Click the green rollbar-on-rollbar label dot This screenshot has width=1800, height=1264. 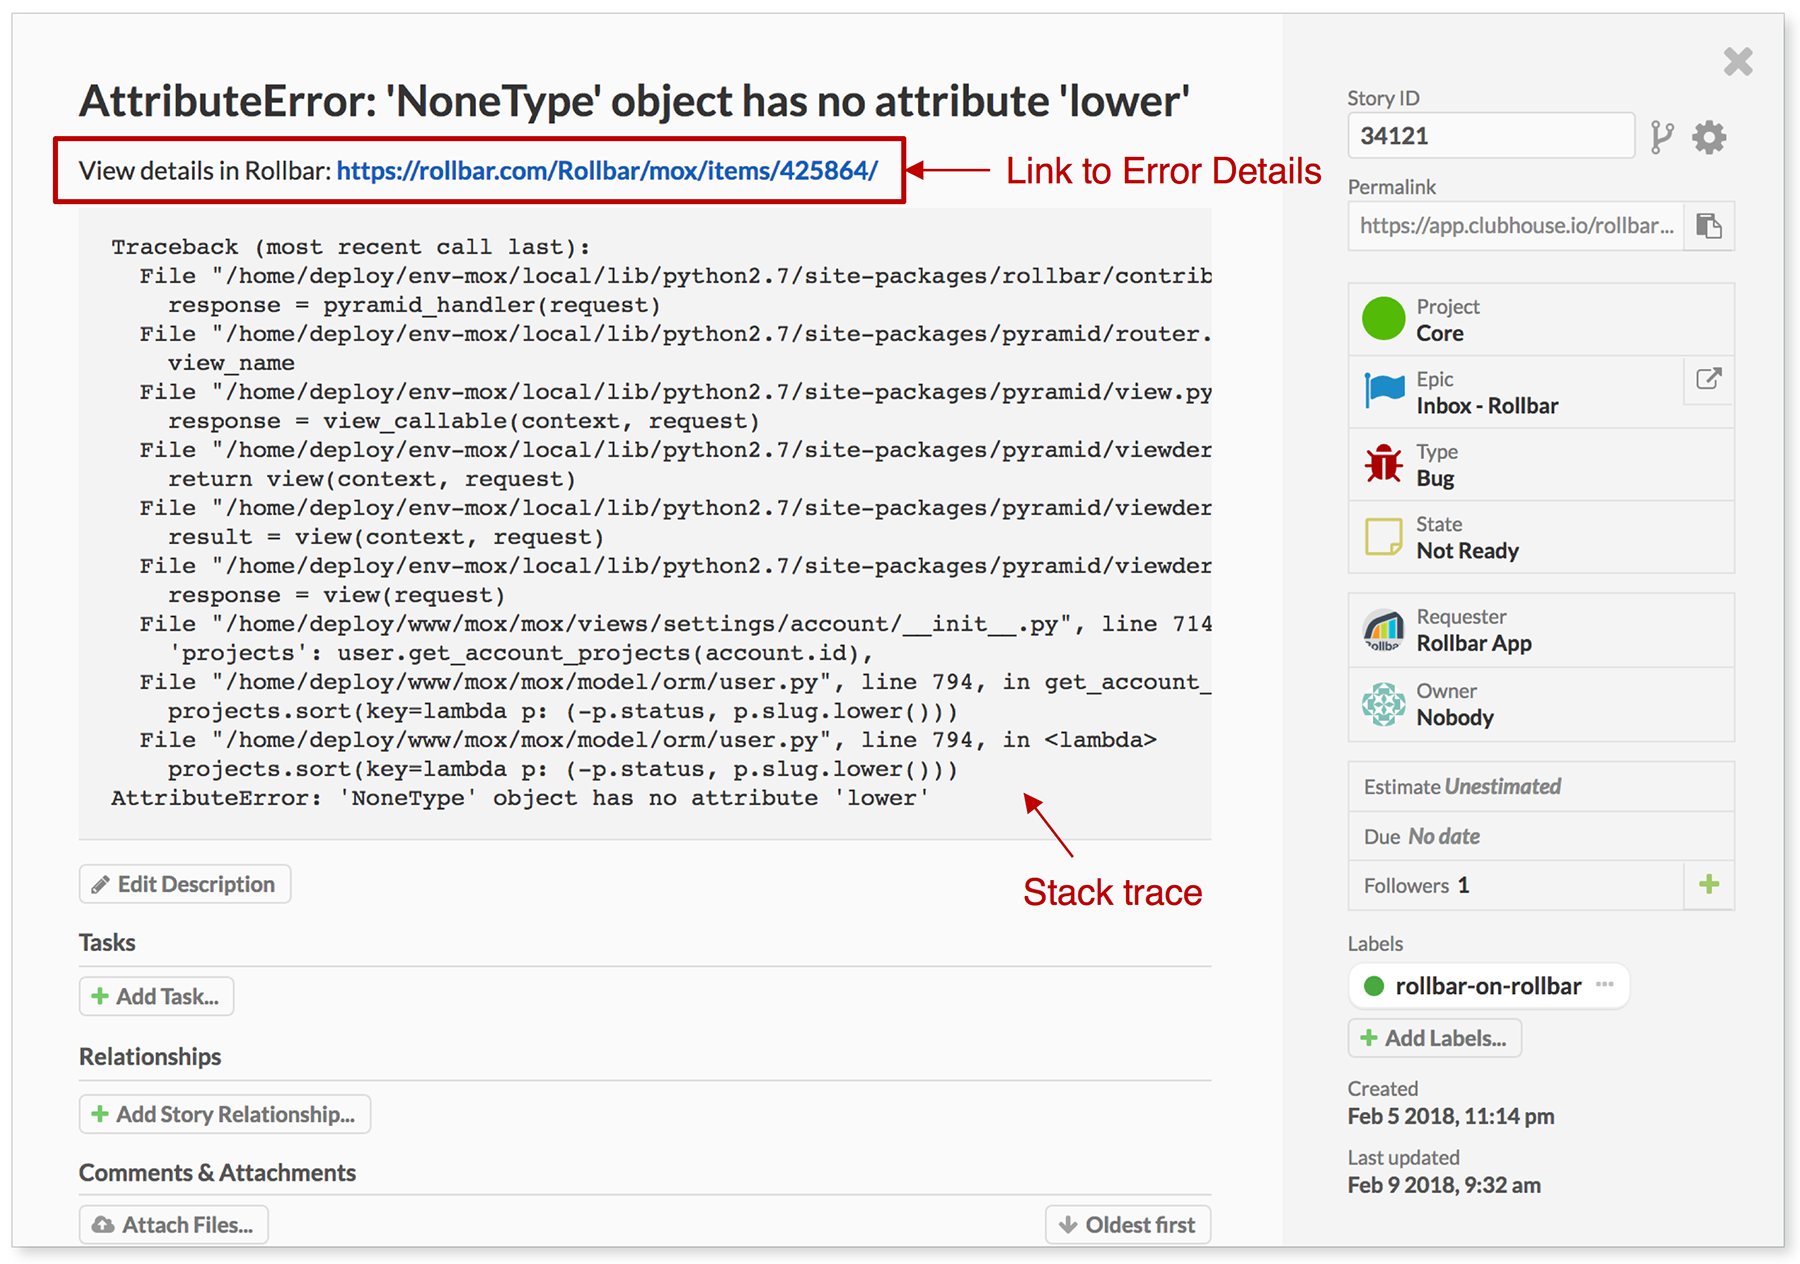click(x=1374, y=986)
